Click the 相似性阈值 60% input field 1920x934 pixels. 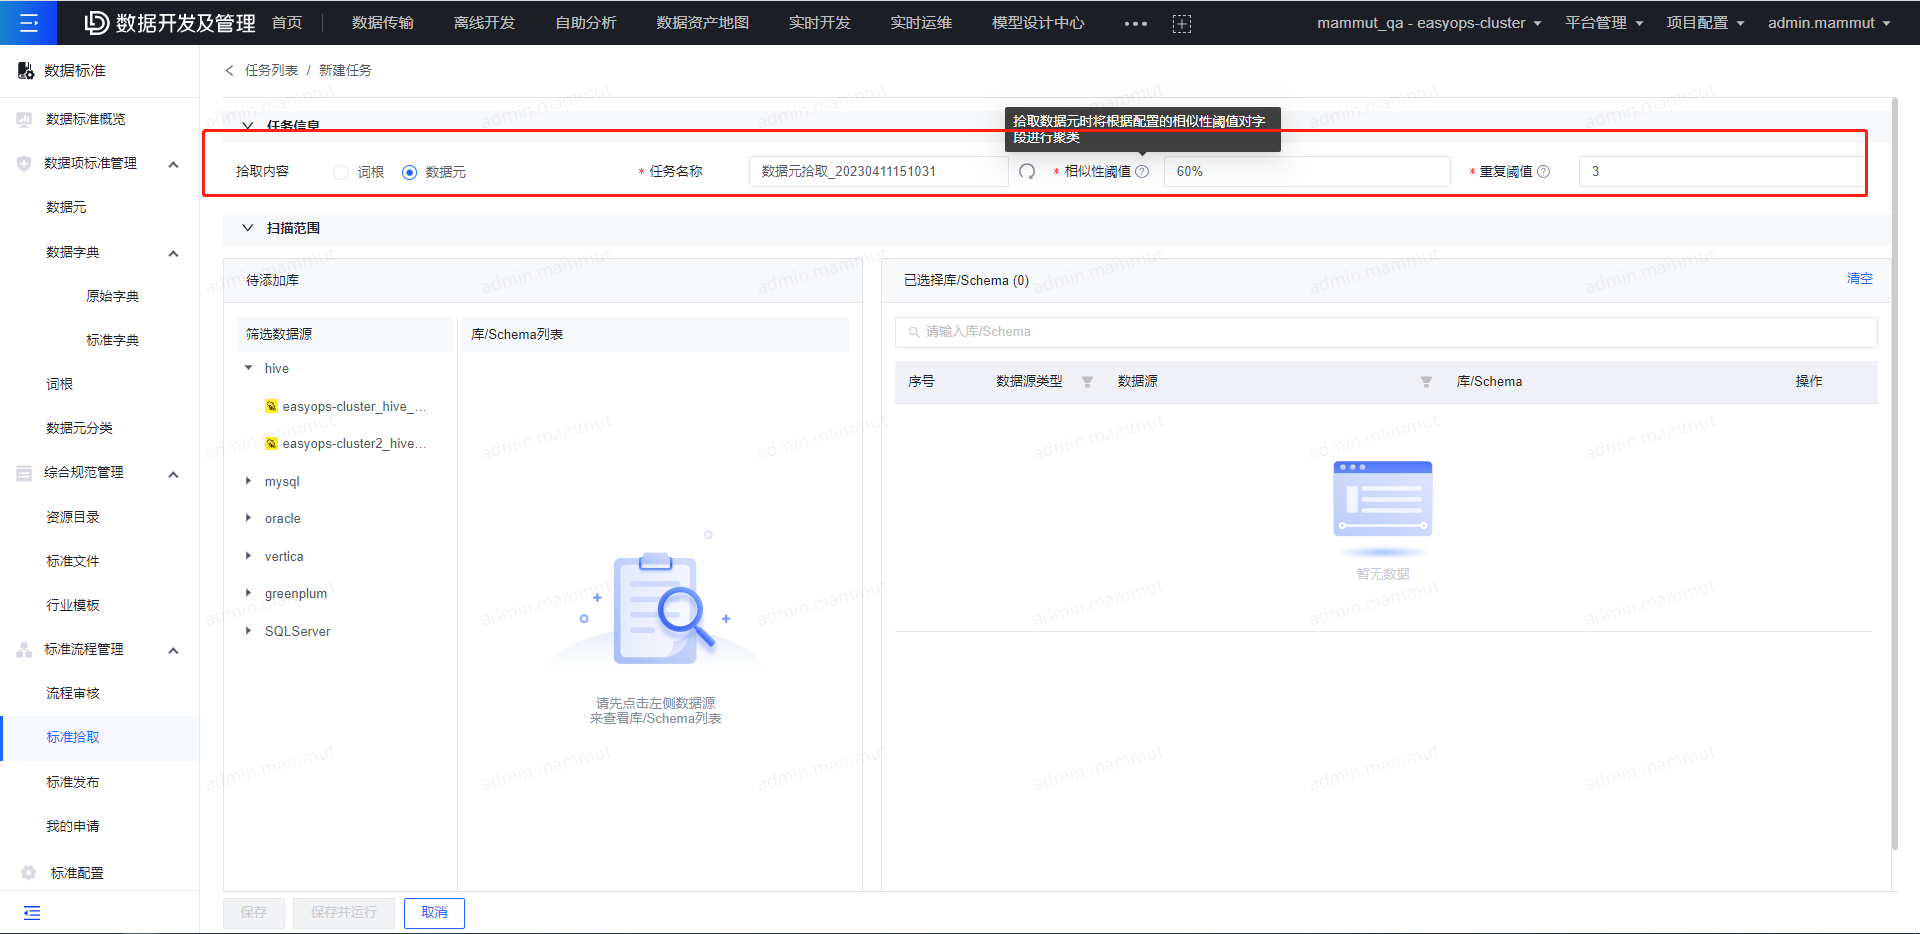point(1307,171)
